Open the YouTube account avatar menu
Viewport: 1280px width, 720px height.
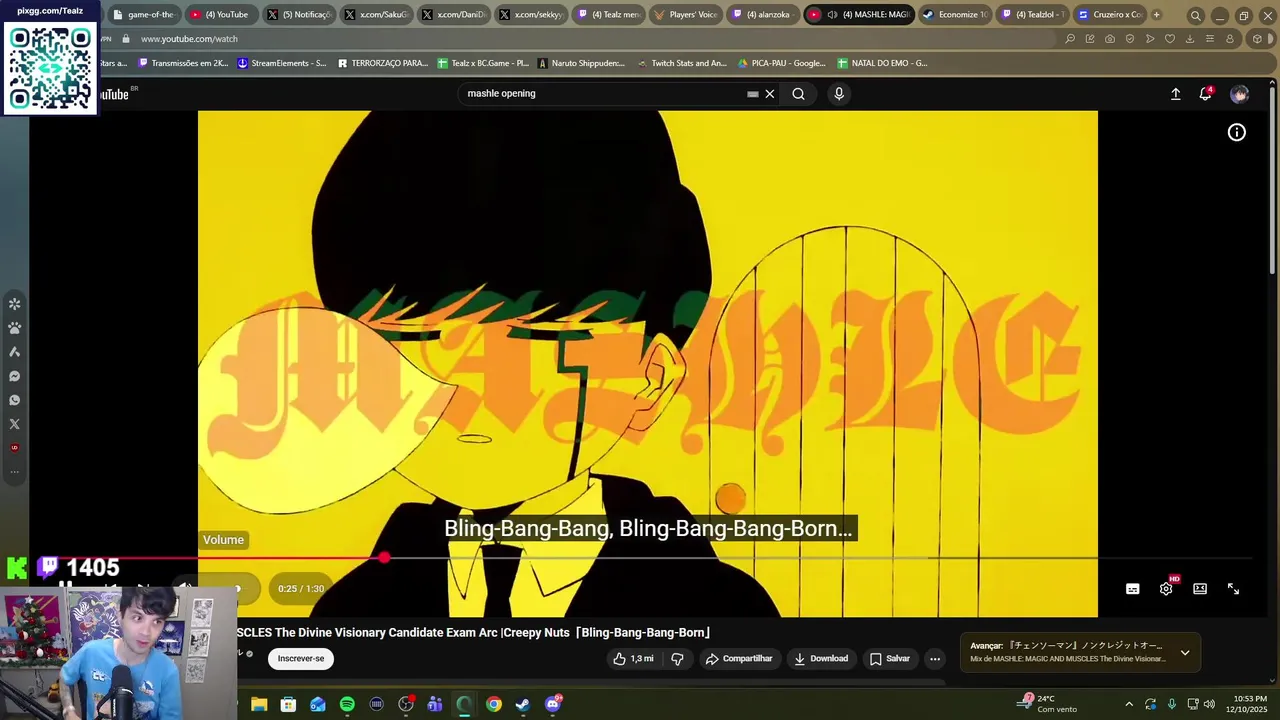click(x=1240, y=94)
